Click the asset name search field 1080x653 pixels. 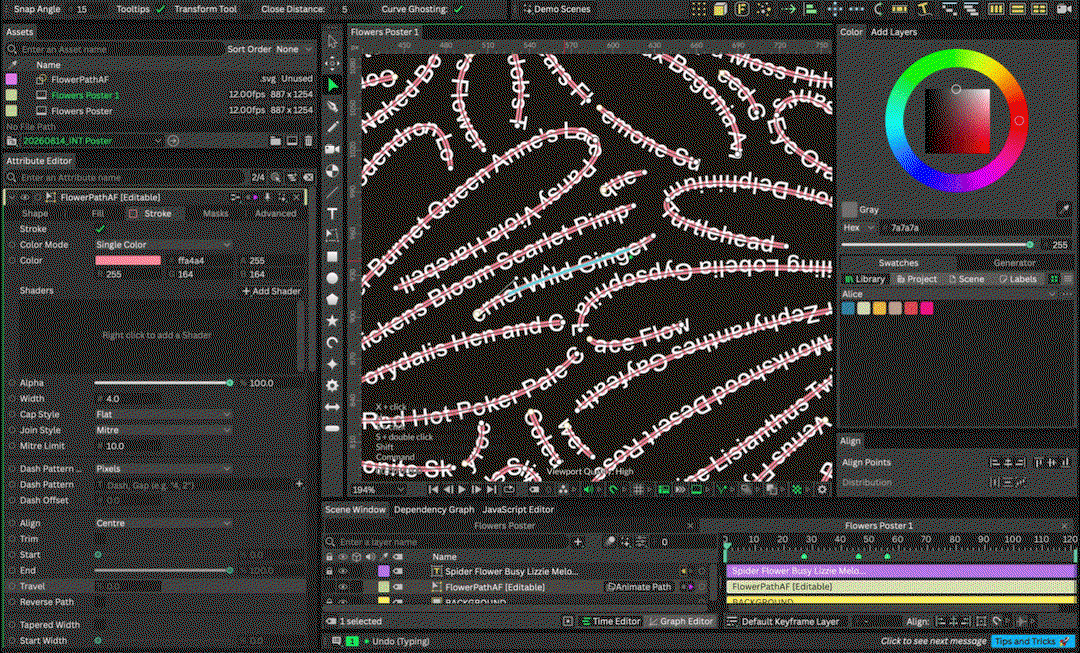pyautogui.click(x=116, y=50)
